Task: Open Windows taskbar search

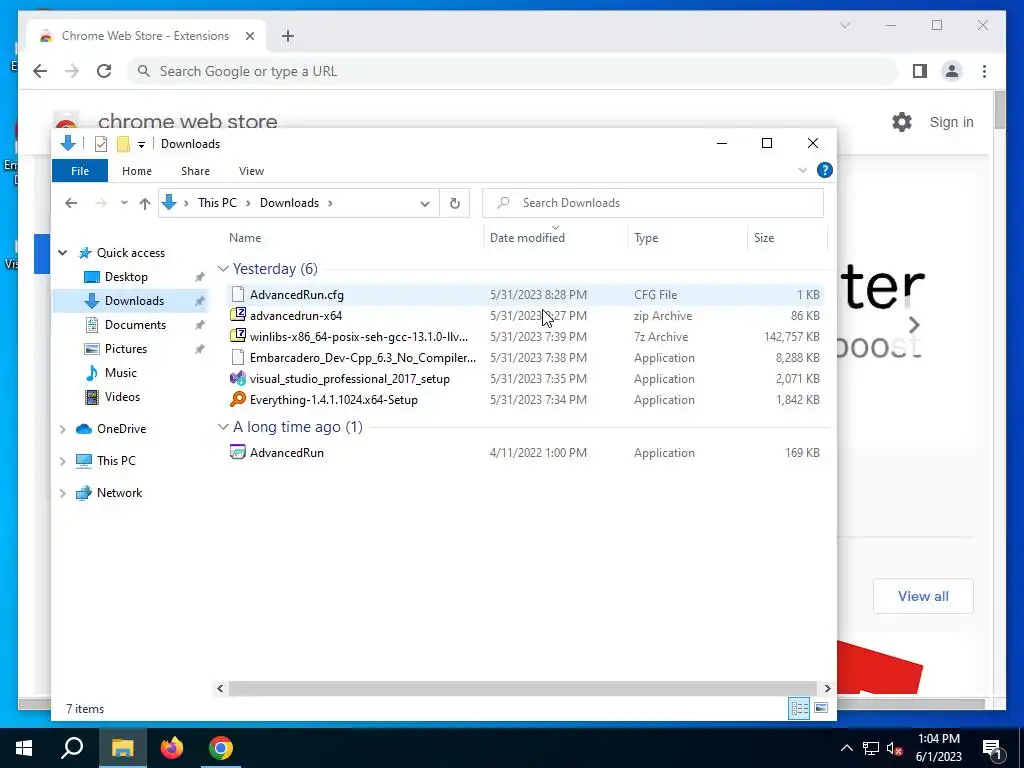Action: [72, 748]
